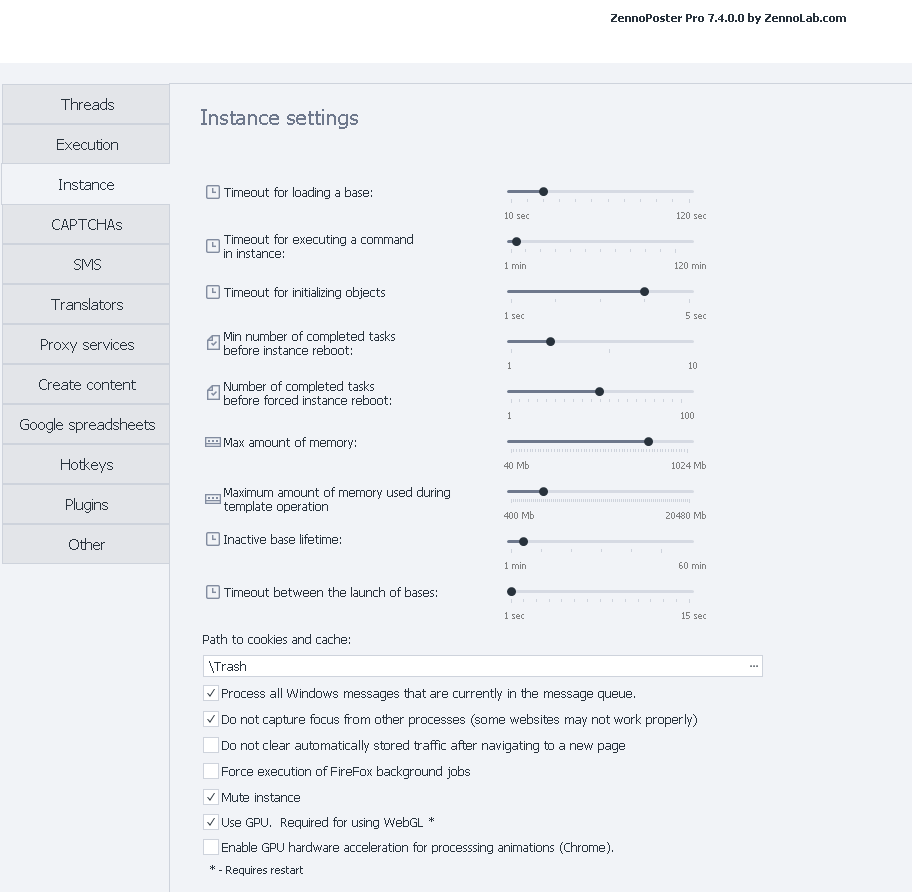The image size is (912, 892).
Task: Click clock icon beside Timeout for loading a base
Action: (212, 192)
